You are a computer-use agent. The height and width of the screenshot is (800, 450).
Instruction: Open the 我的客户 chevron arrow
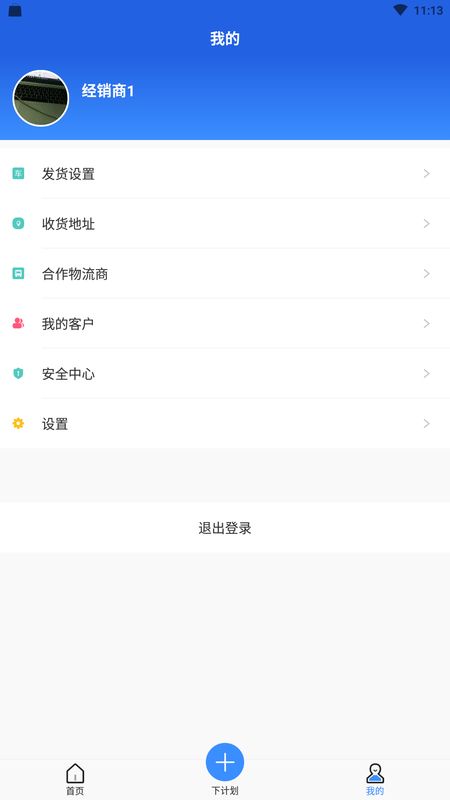(427, 323)
